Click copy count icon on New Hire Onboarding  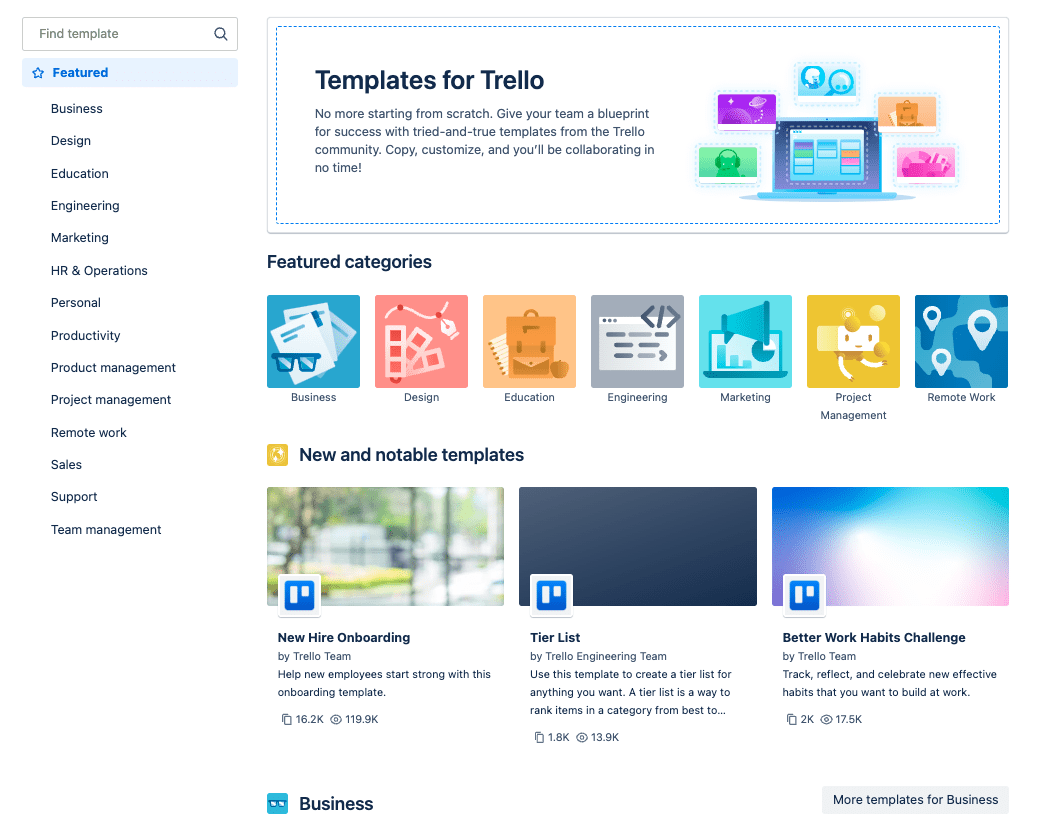[x=286, y=719]
